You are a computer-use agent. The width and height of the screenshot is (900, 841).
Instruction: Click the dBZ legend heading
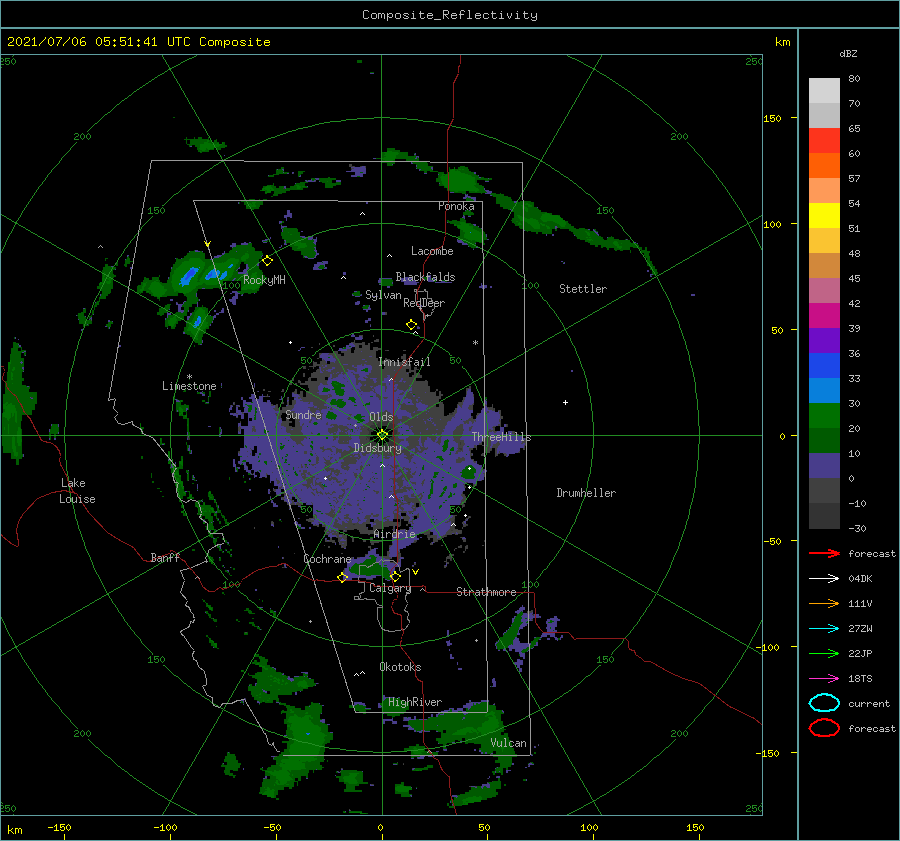point(848,53)
